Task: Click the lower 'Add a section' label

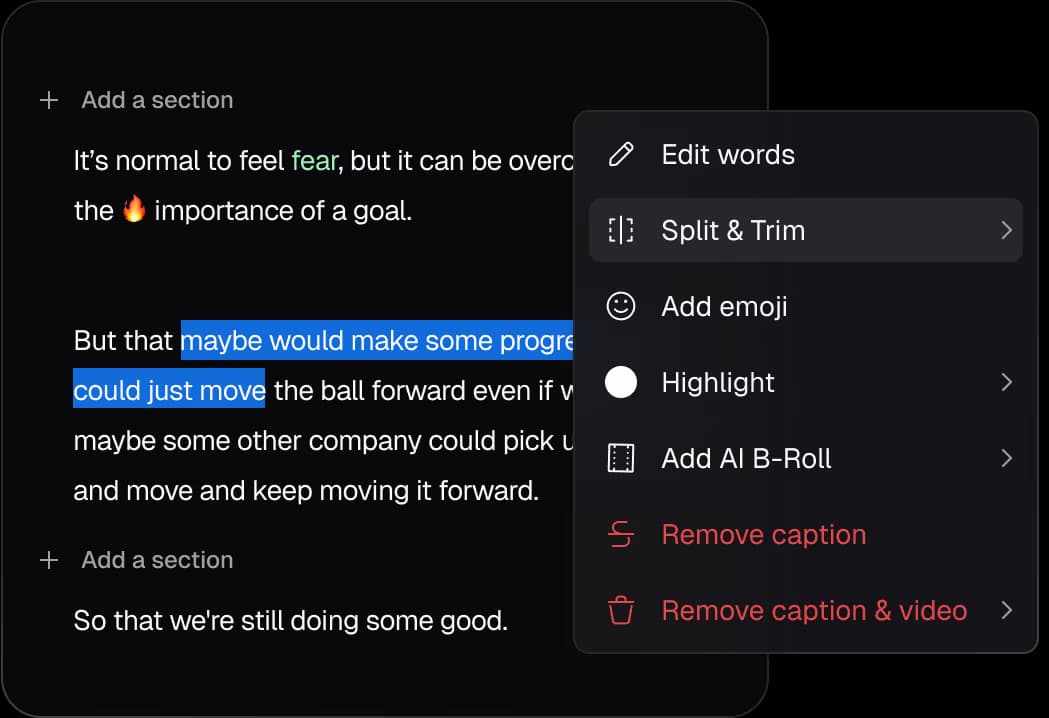Action: pos(157,560)
